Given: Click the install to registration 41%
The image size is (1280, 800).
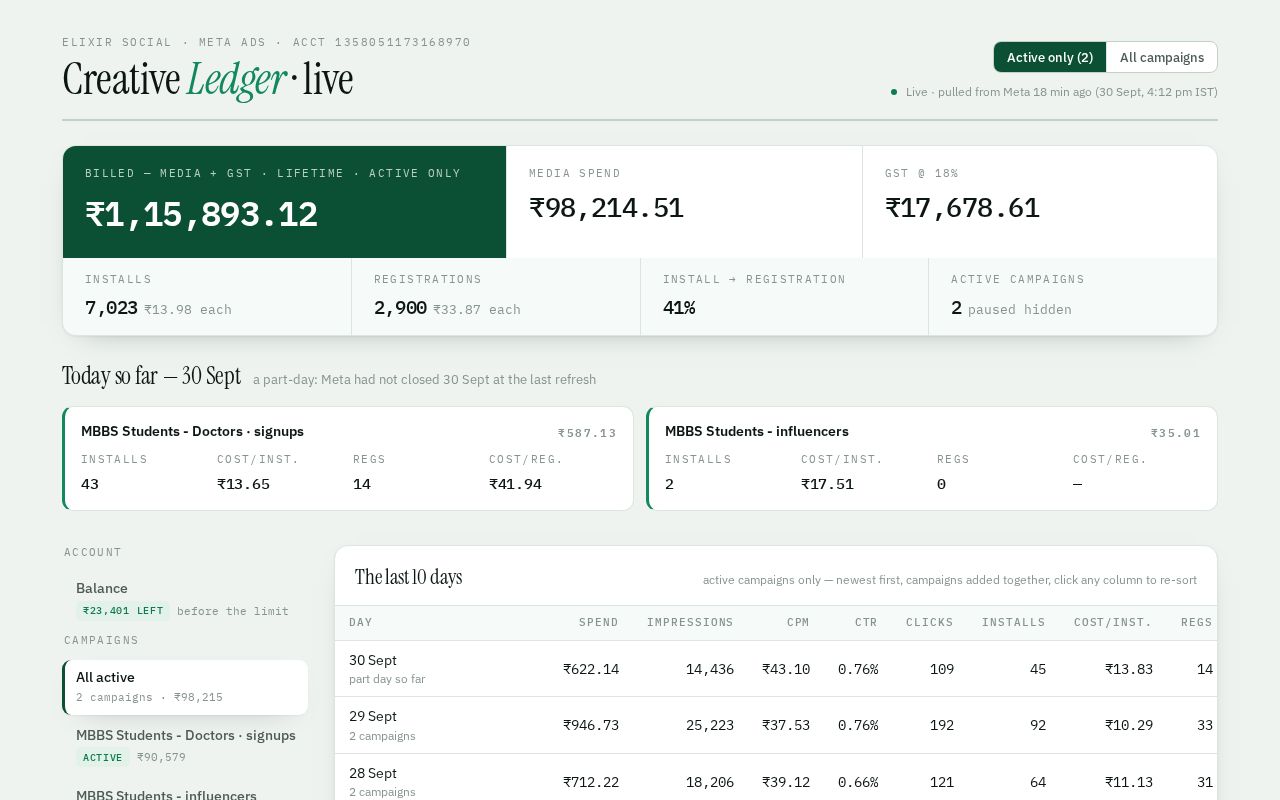Looking at the screenshot, I should click(679, 308).
